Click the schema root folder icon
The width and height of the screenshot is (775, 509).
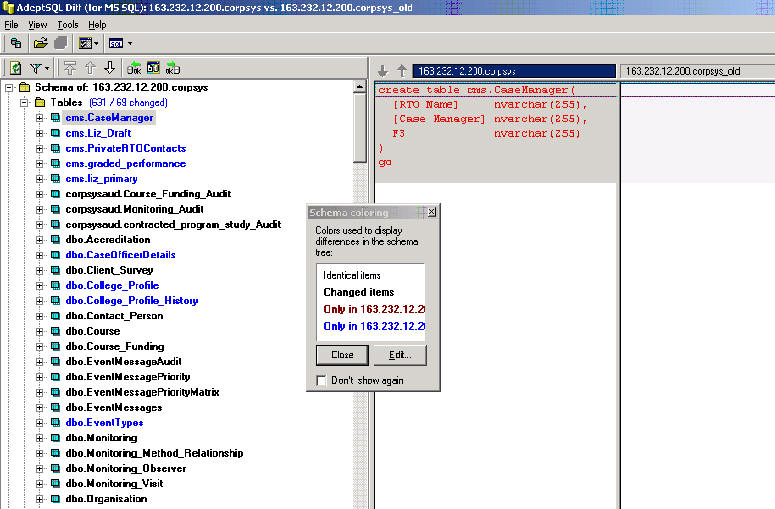tap(25, 87)
